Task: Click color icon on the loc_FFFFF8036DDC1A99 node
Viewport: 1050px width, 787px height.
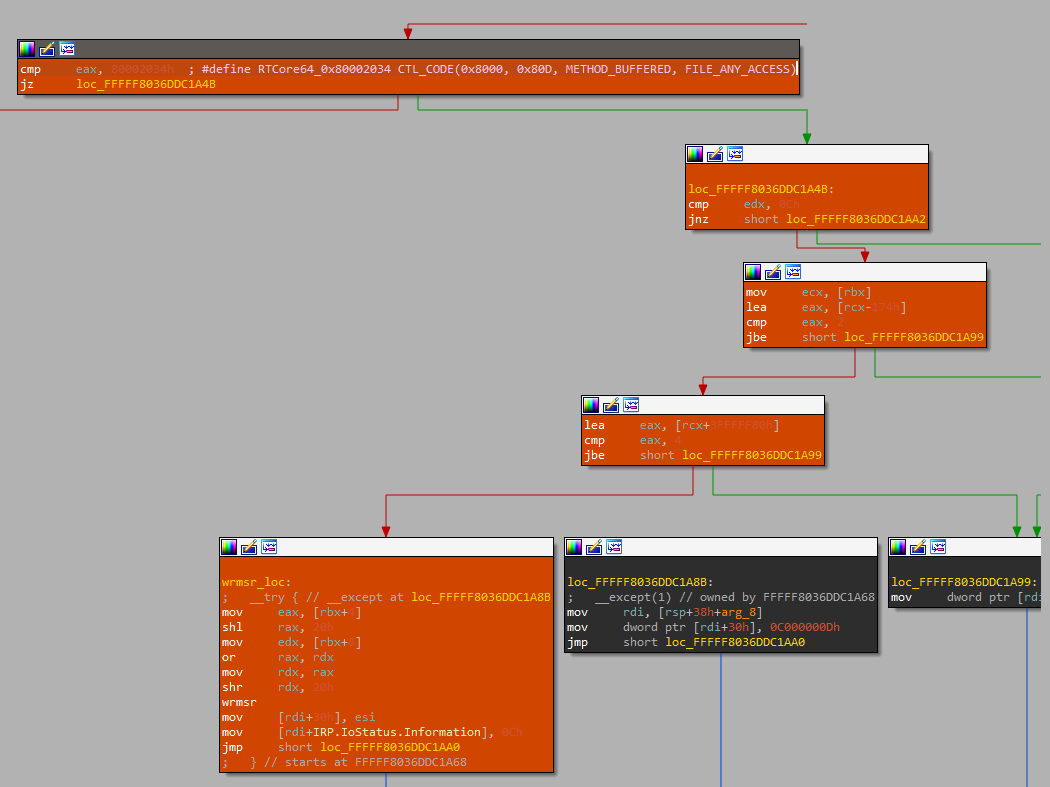Action: click(x=899, y=547)
